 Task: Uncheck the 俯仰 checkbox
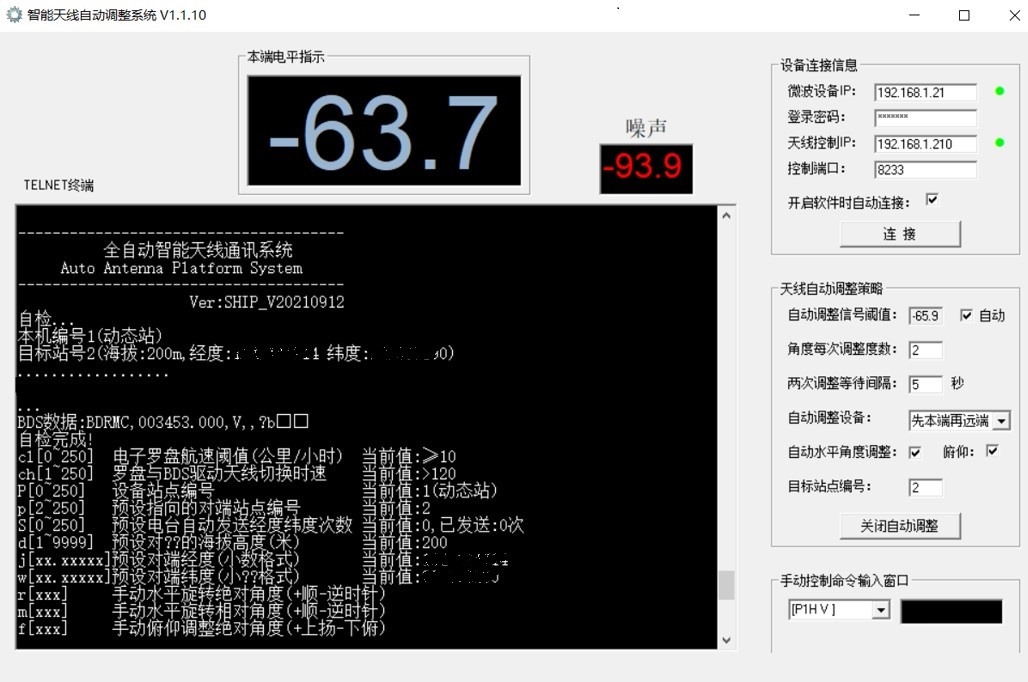tap(994, 452)
